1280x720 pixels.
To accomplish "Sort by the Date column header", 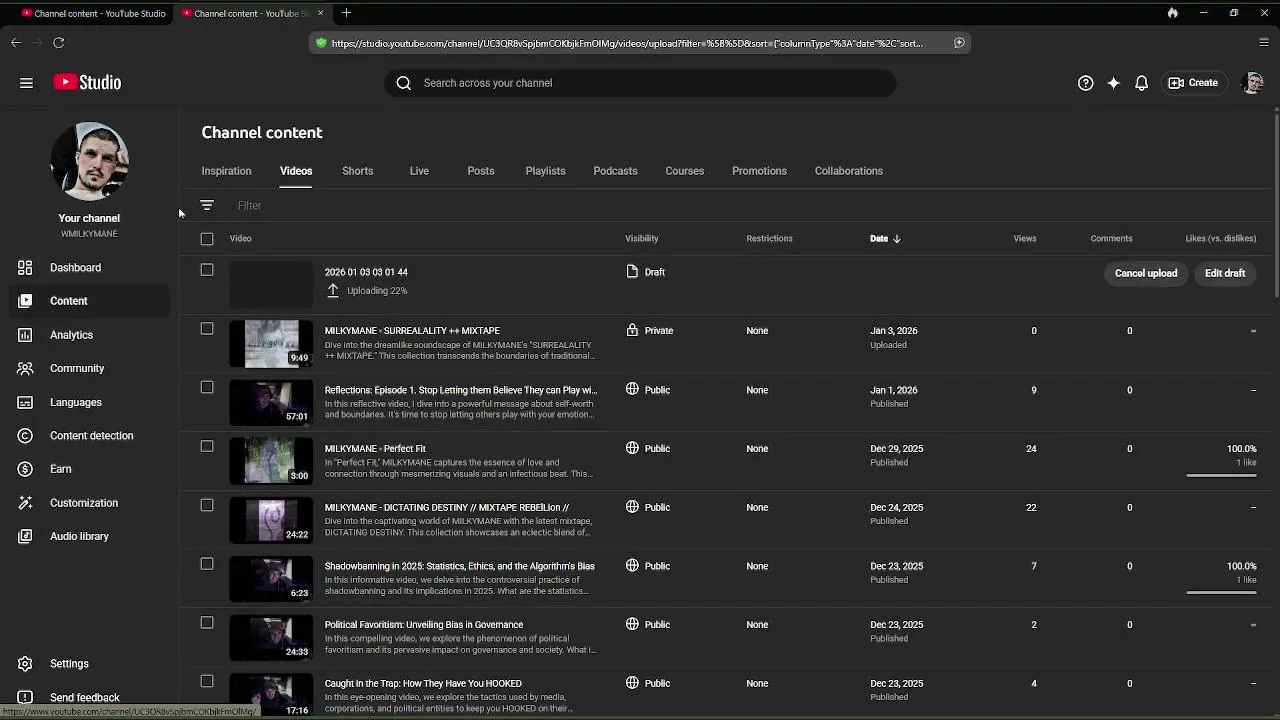I will coord(885,239).
